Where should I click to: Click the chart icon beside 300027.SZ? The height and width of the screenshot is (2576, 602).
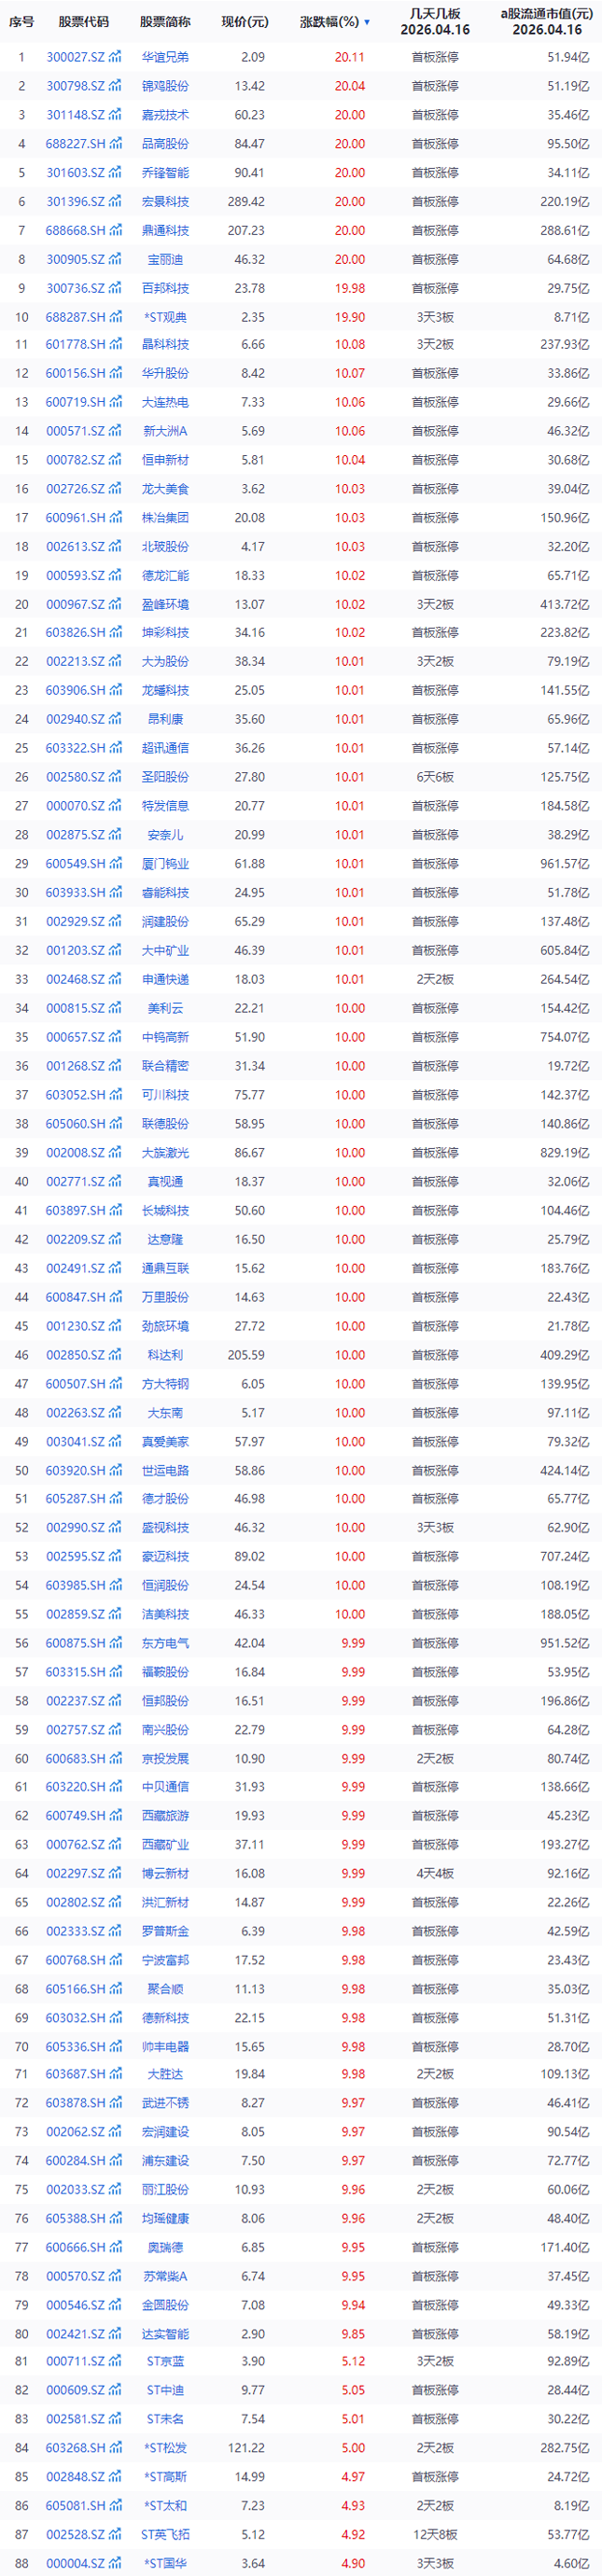(x=115, y=57)
